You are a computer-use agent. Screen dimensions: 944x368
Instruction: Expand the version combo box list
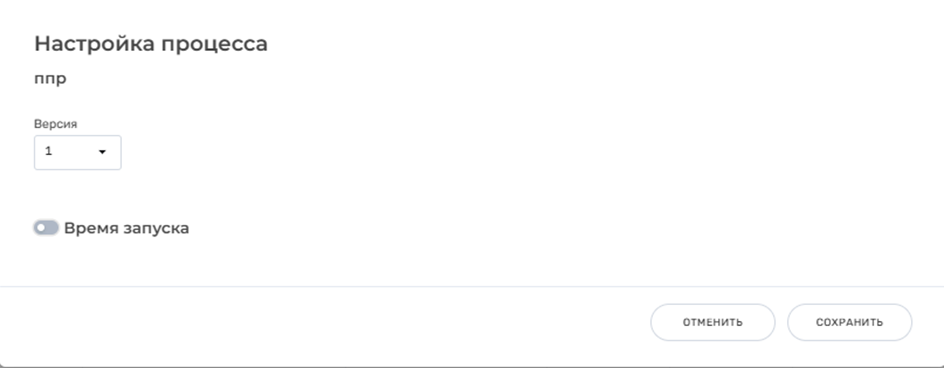point(78,152)
